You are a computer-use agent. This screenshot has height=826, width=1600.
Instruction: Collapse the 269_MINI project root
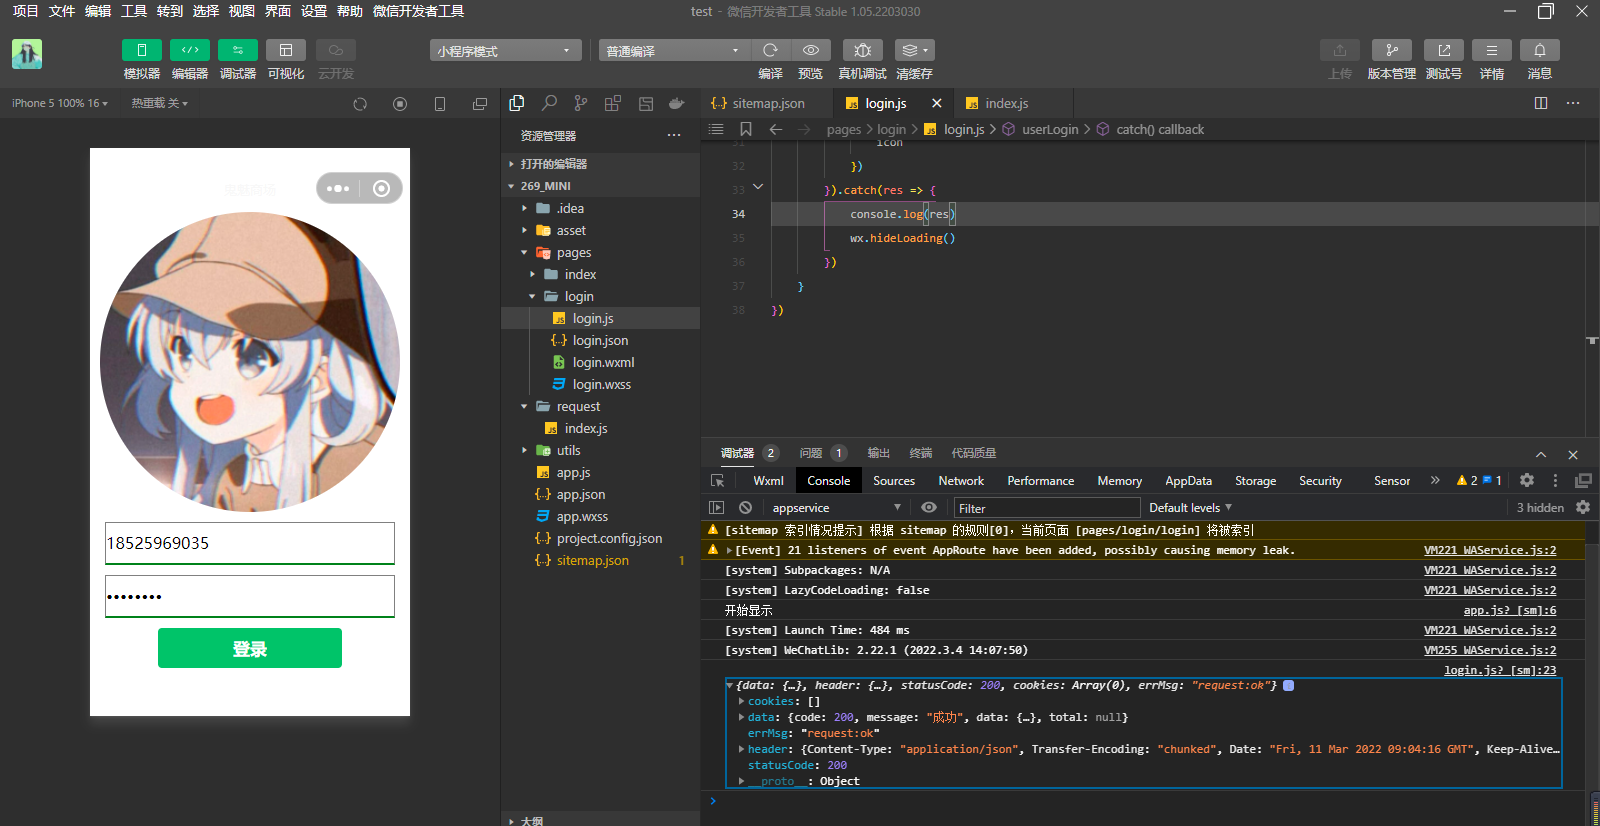point(600,186)
